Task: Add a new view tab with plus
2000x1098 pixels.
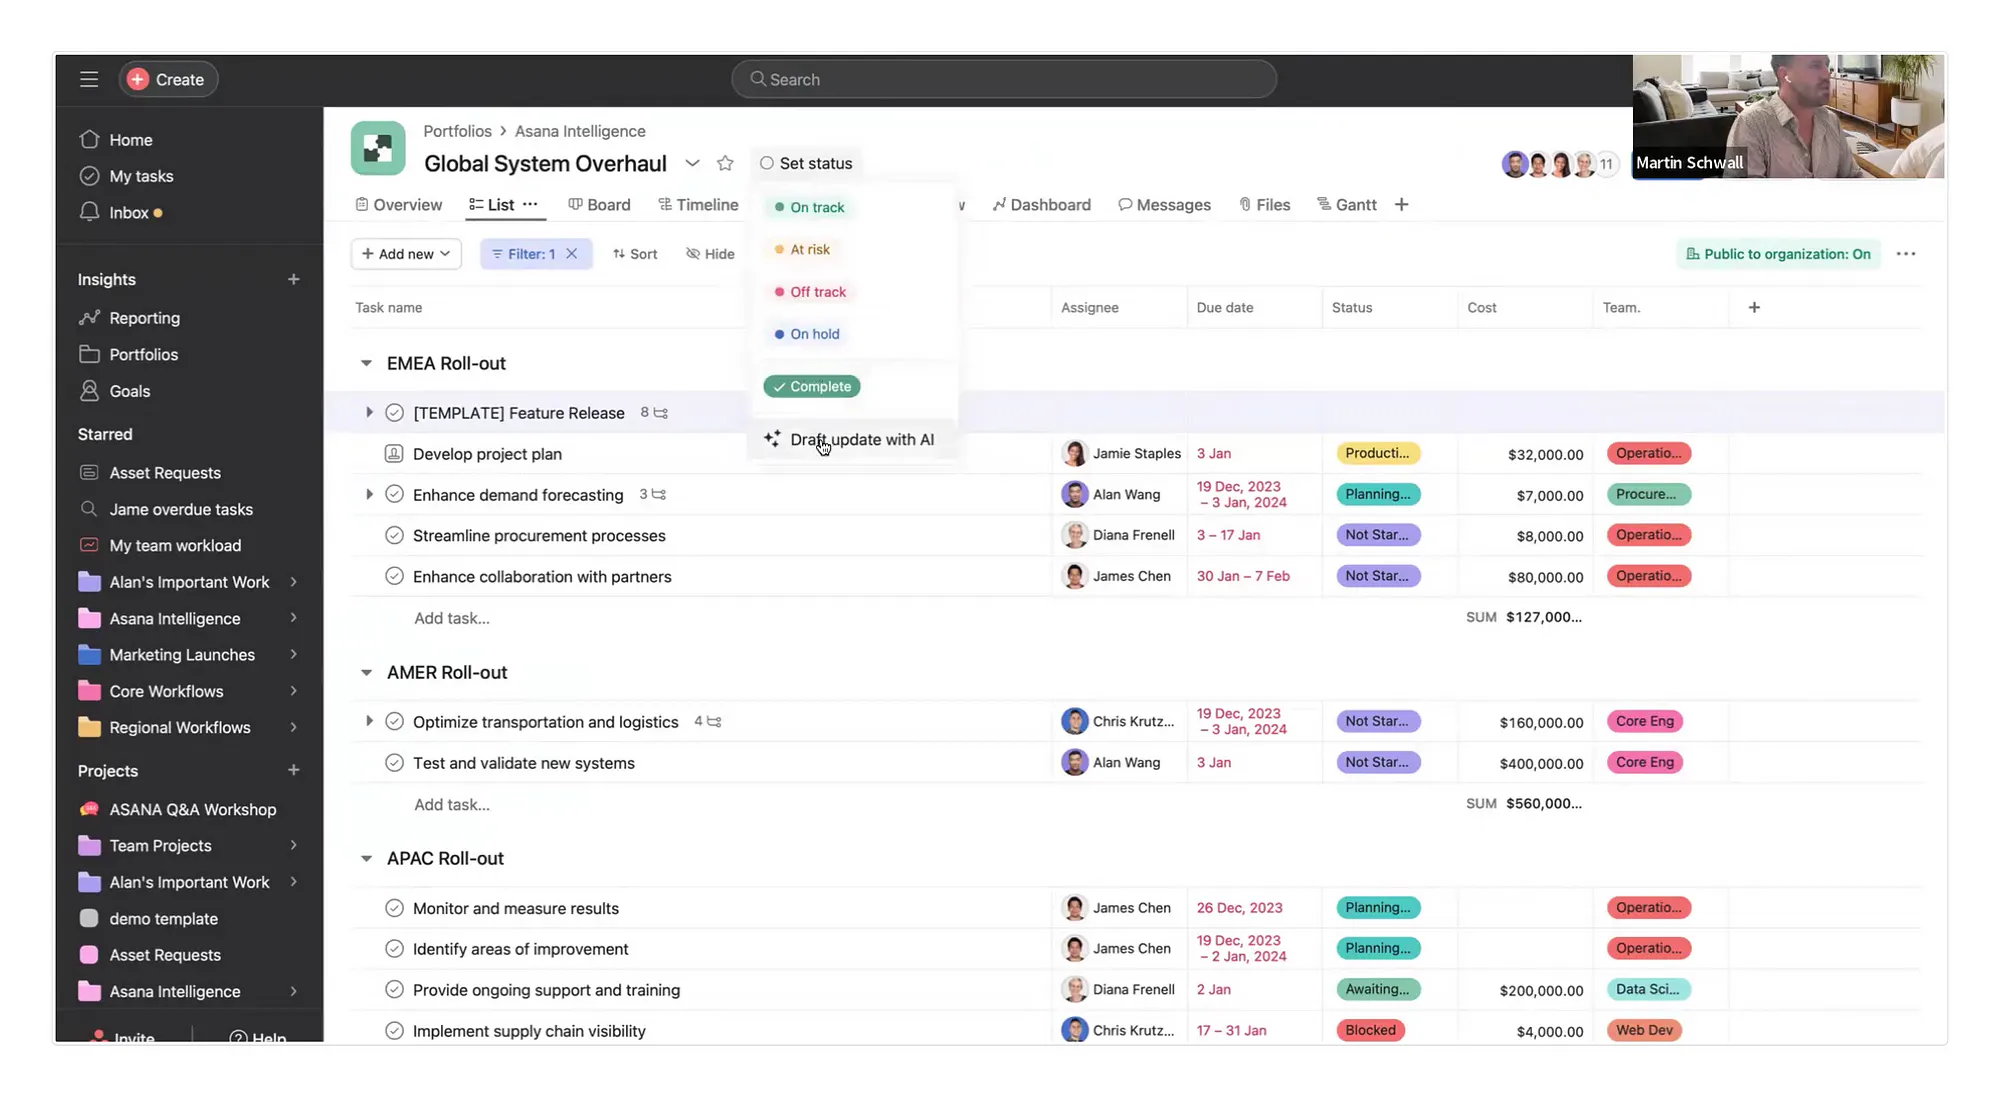Action: point(1401,205)
